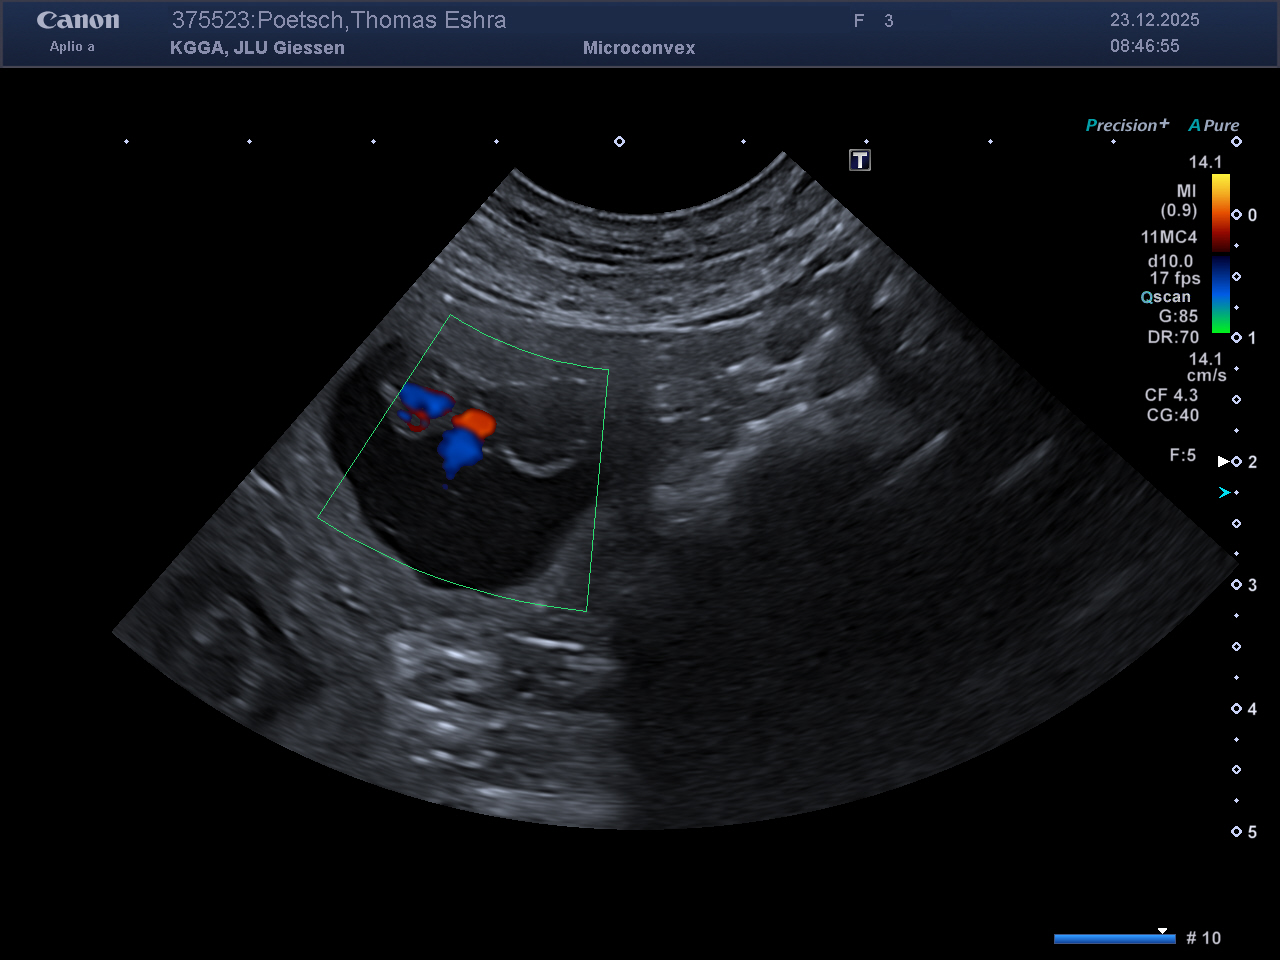
Task: Click the G:85 gain value
Action: click(1178, 316)
